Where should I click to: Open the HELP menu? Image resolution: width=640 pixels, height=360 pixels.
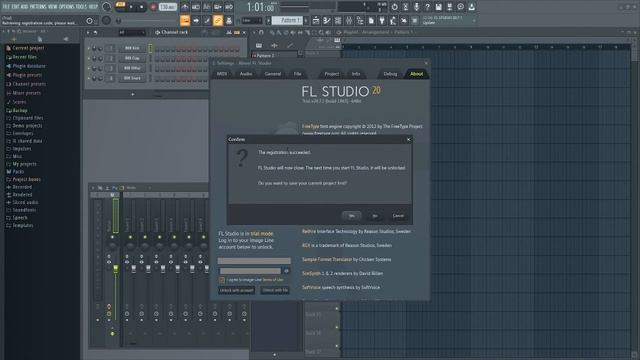pyautogui.click(x=93, y=7)
